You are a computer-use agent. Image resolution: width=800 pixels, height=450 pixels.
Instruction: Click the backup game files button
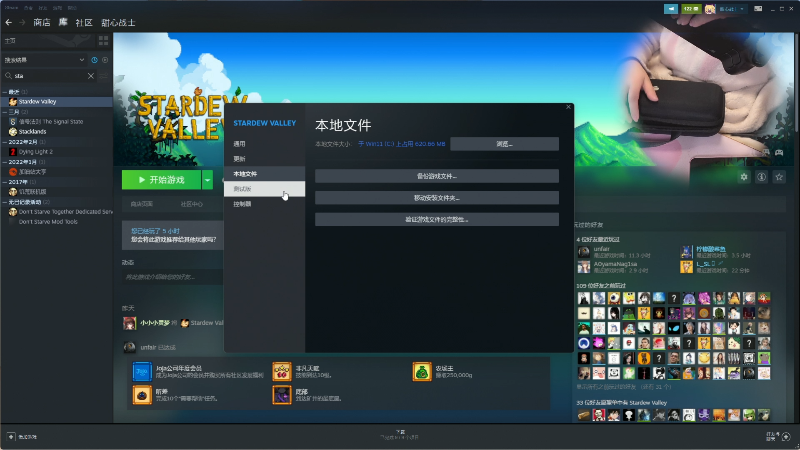click(437, 176)
